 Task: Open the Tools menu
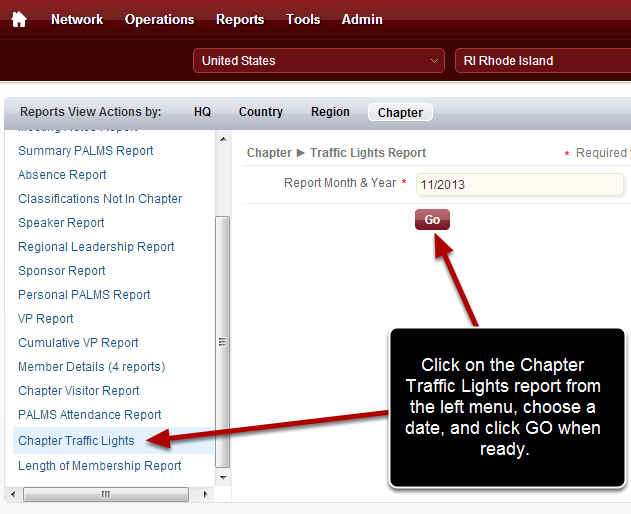pyautogui.click(x=303, y=20)
